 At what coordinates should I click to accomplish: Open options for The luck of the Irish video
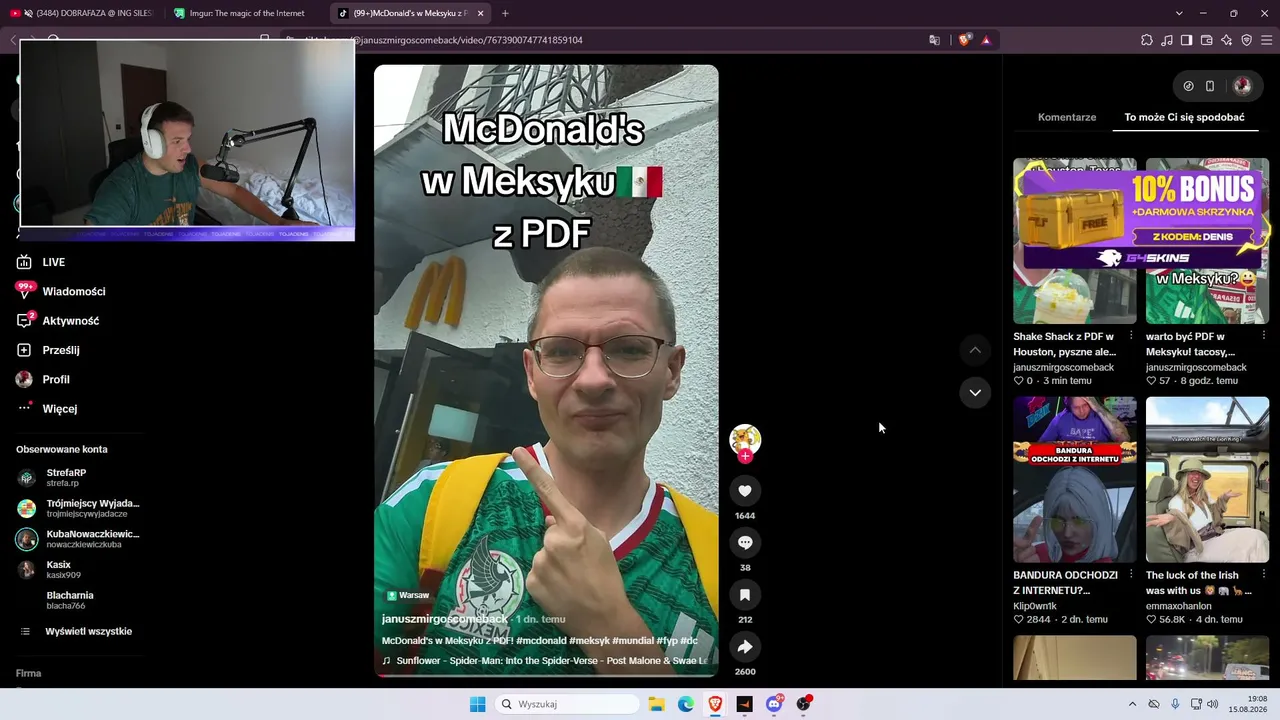point(1264,575)
